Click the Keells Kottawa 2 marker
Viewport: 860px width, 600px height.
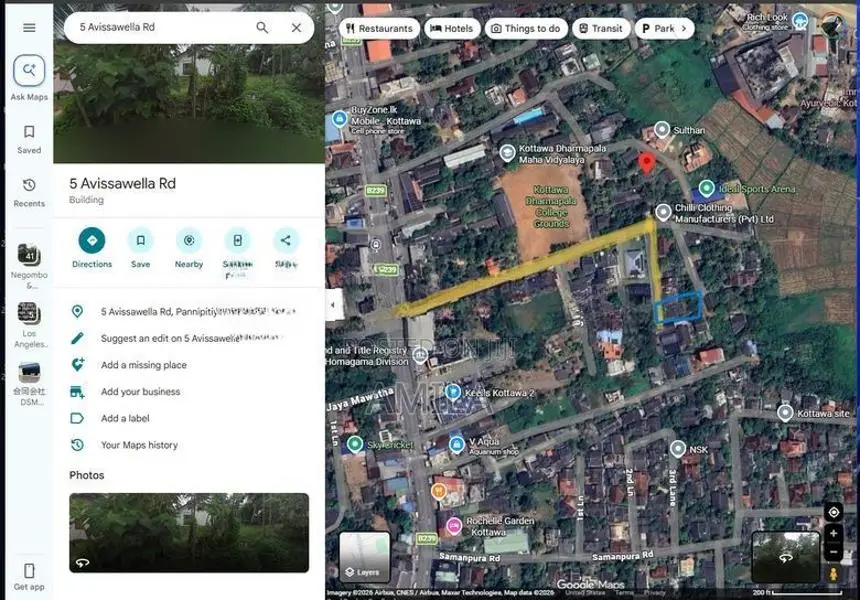coord(452,392)
